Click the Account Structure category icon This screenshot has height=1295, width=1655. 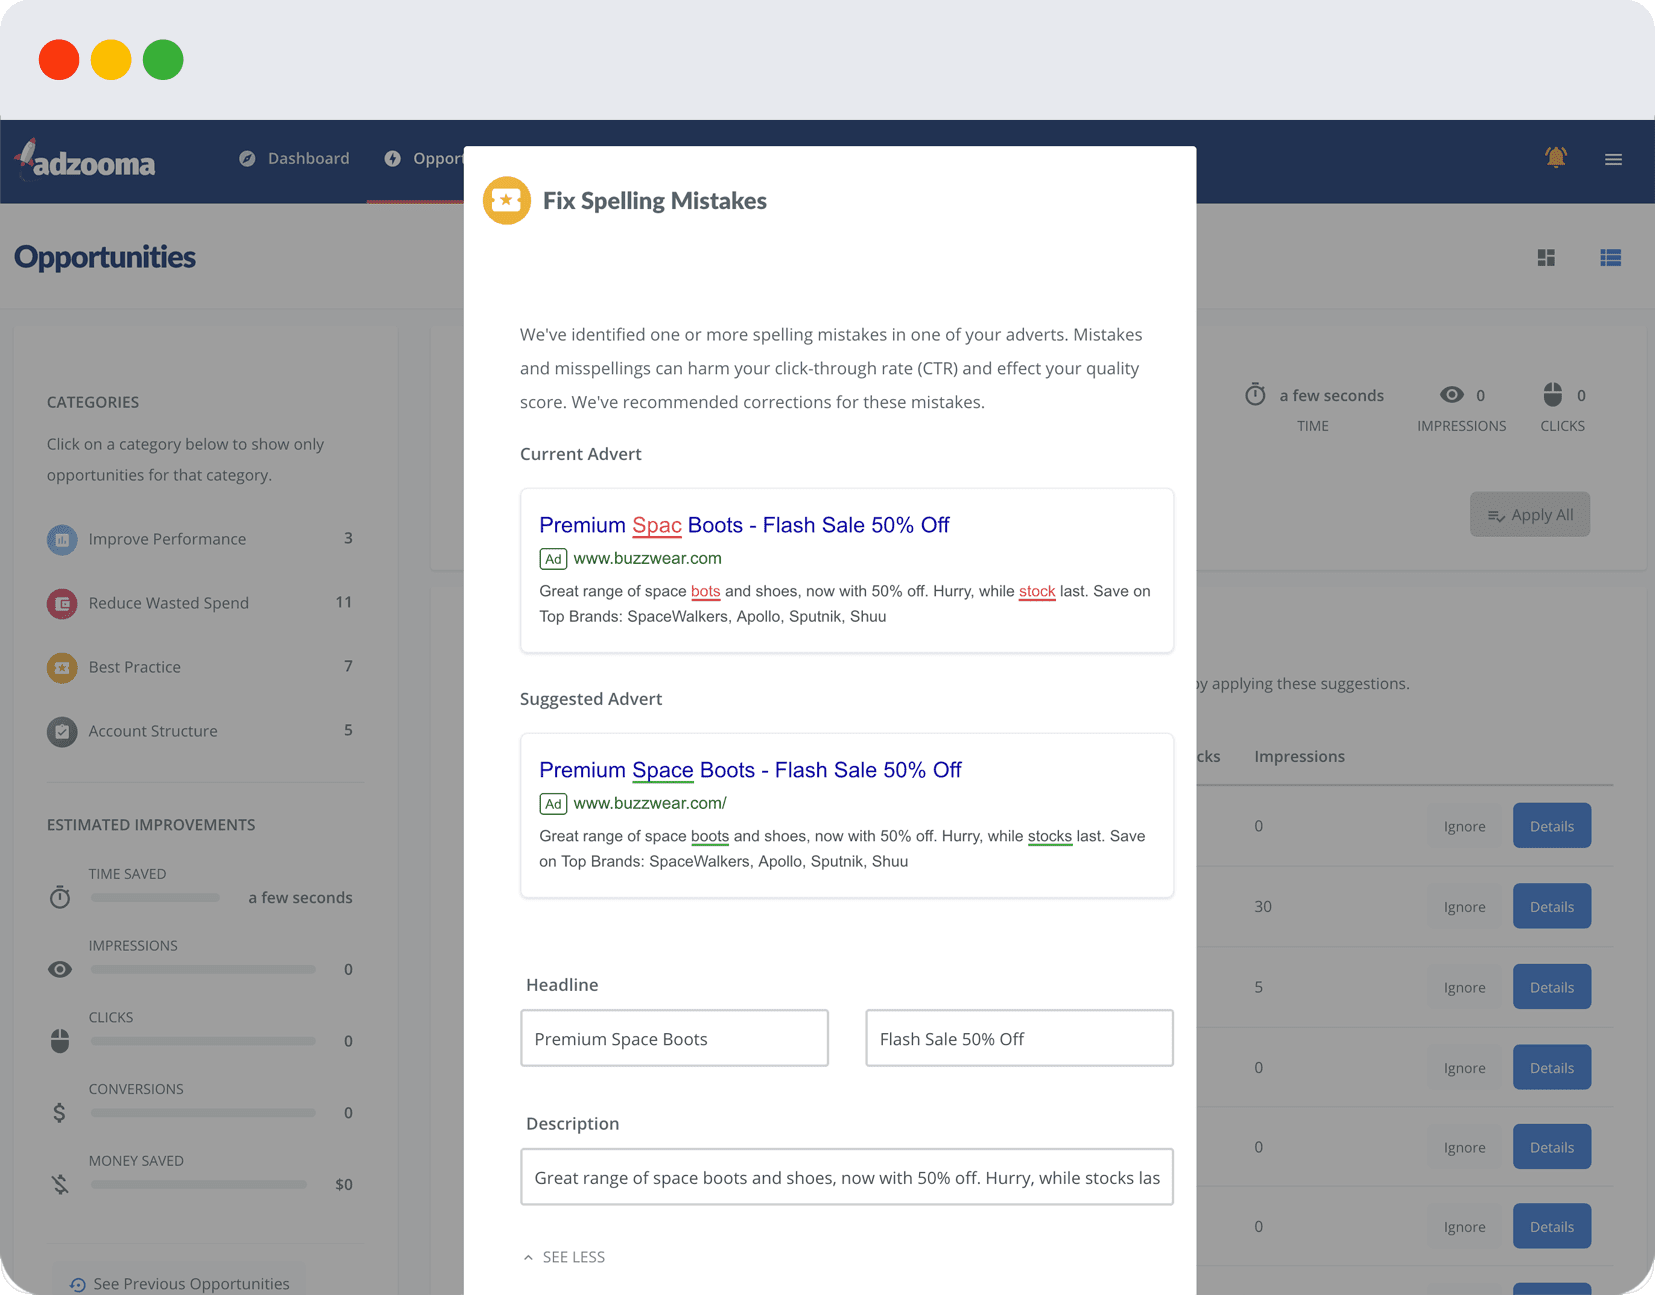[x=62, y=731]
